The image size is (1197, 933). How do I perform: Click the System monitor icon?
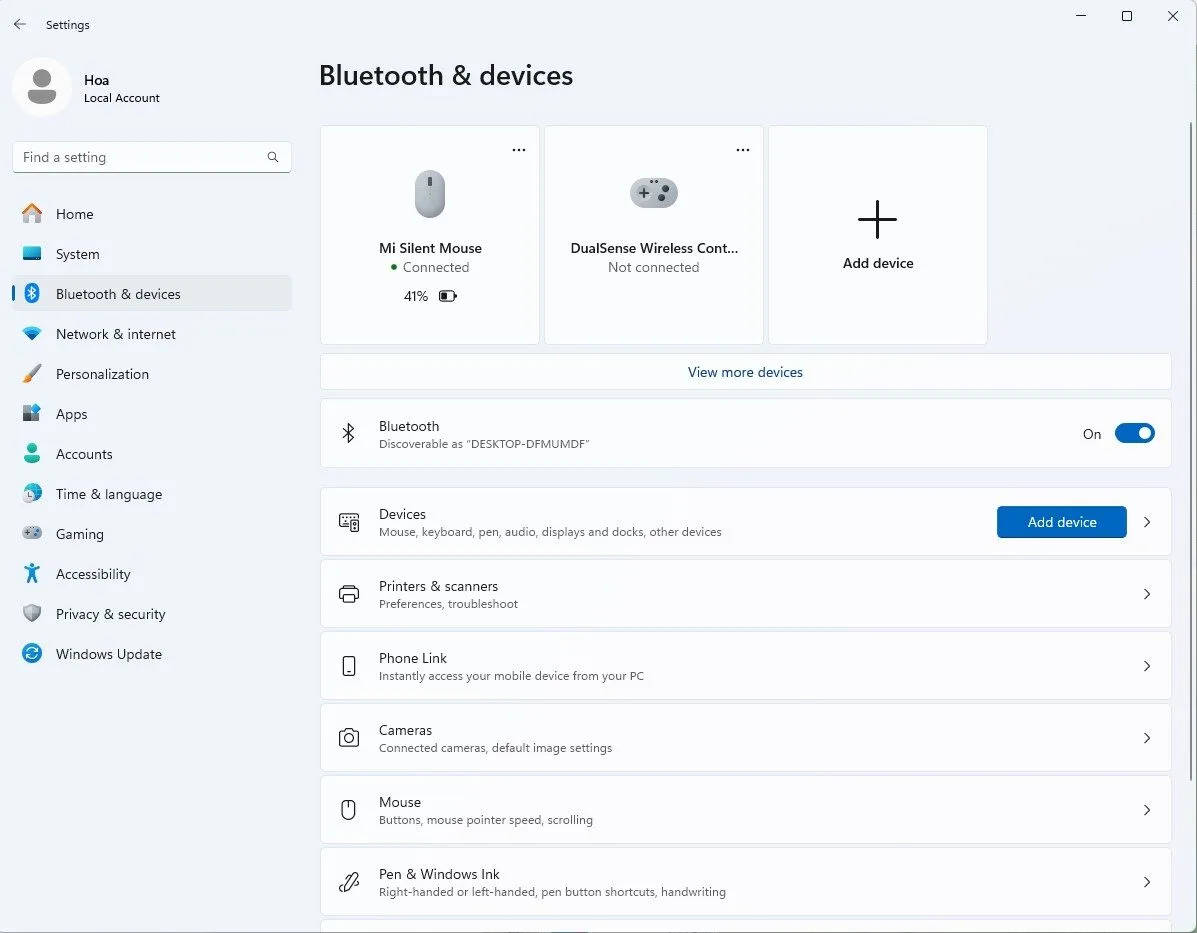[x=32, y=253]
